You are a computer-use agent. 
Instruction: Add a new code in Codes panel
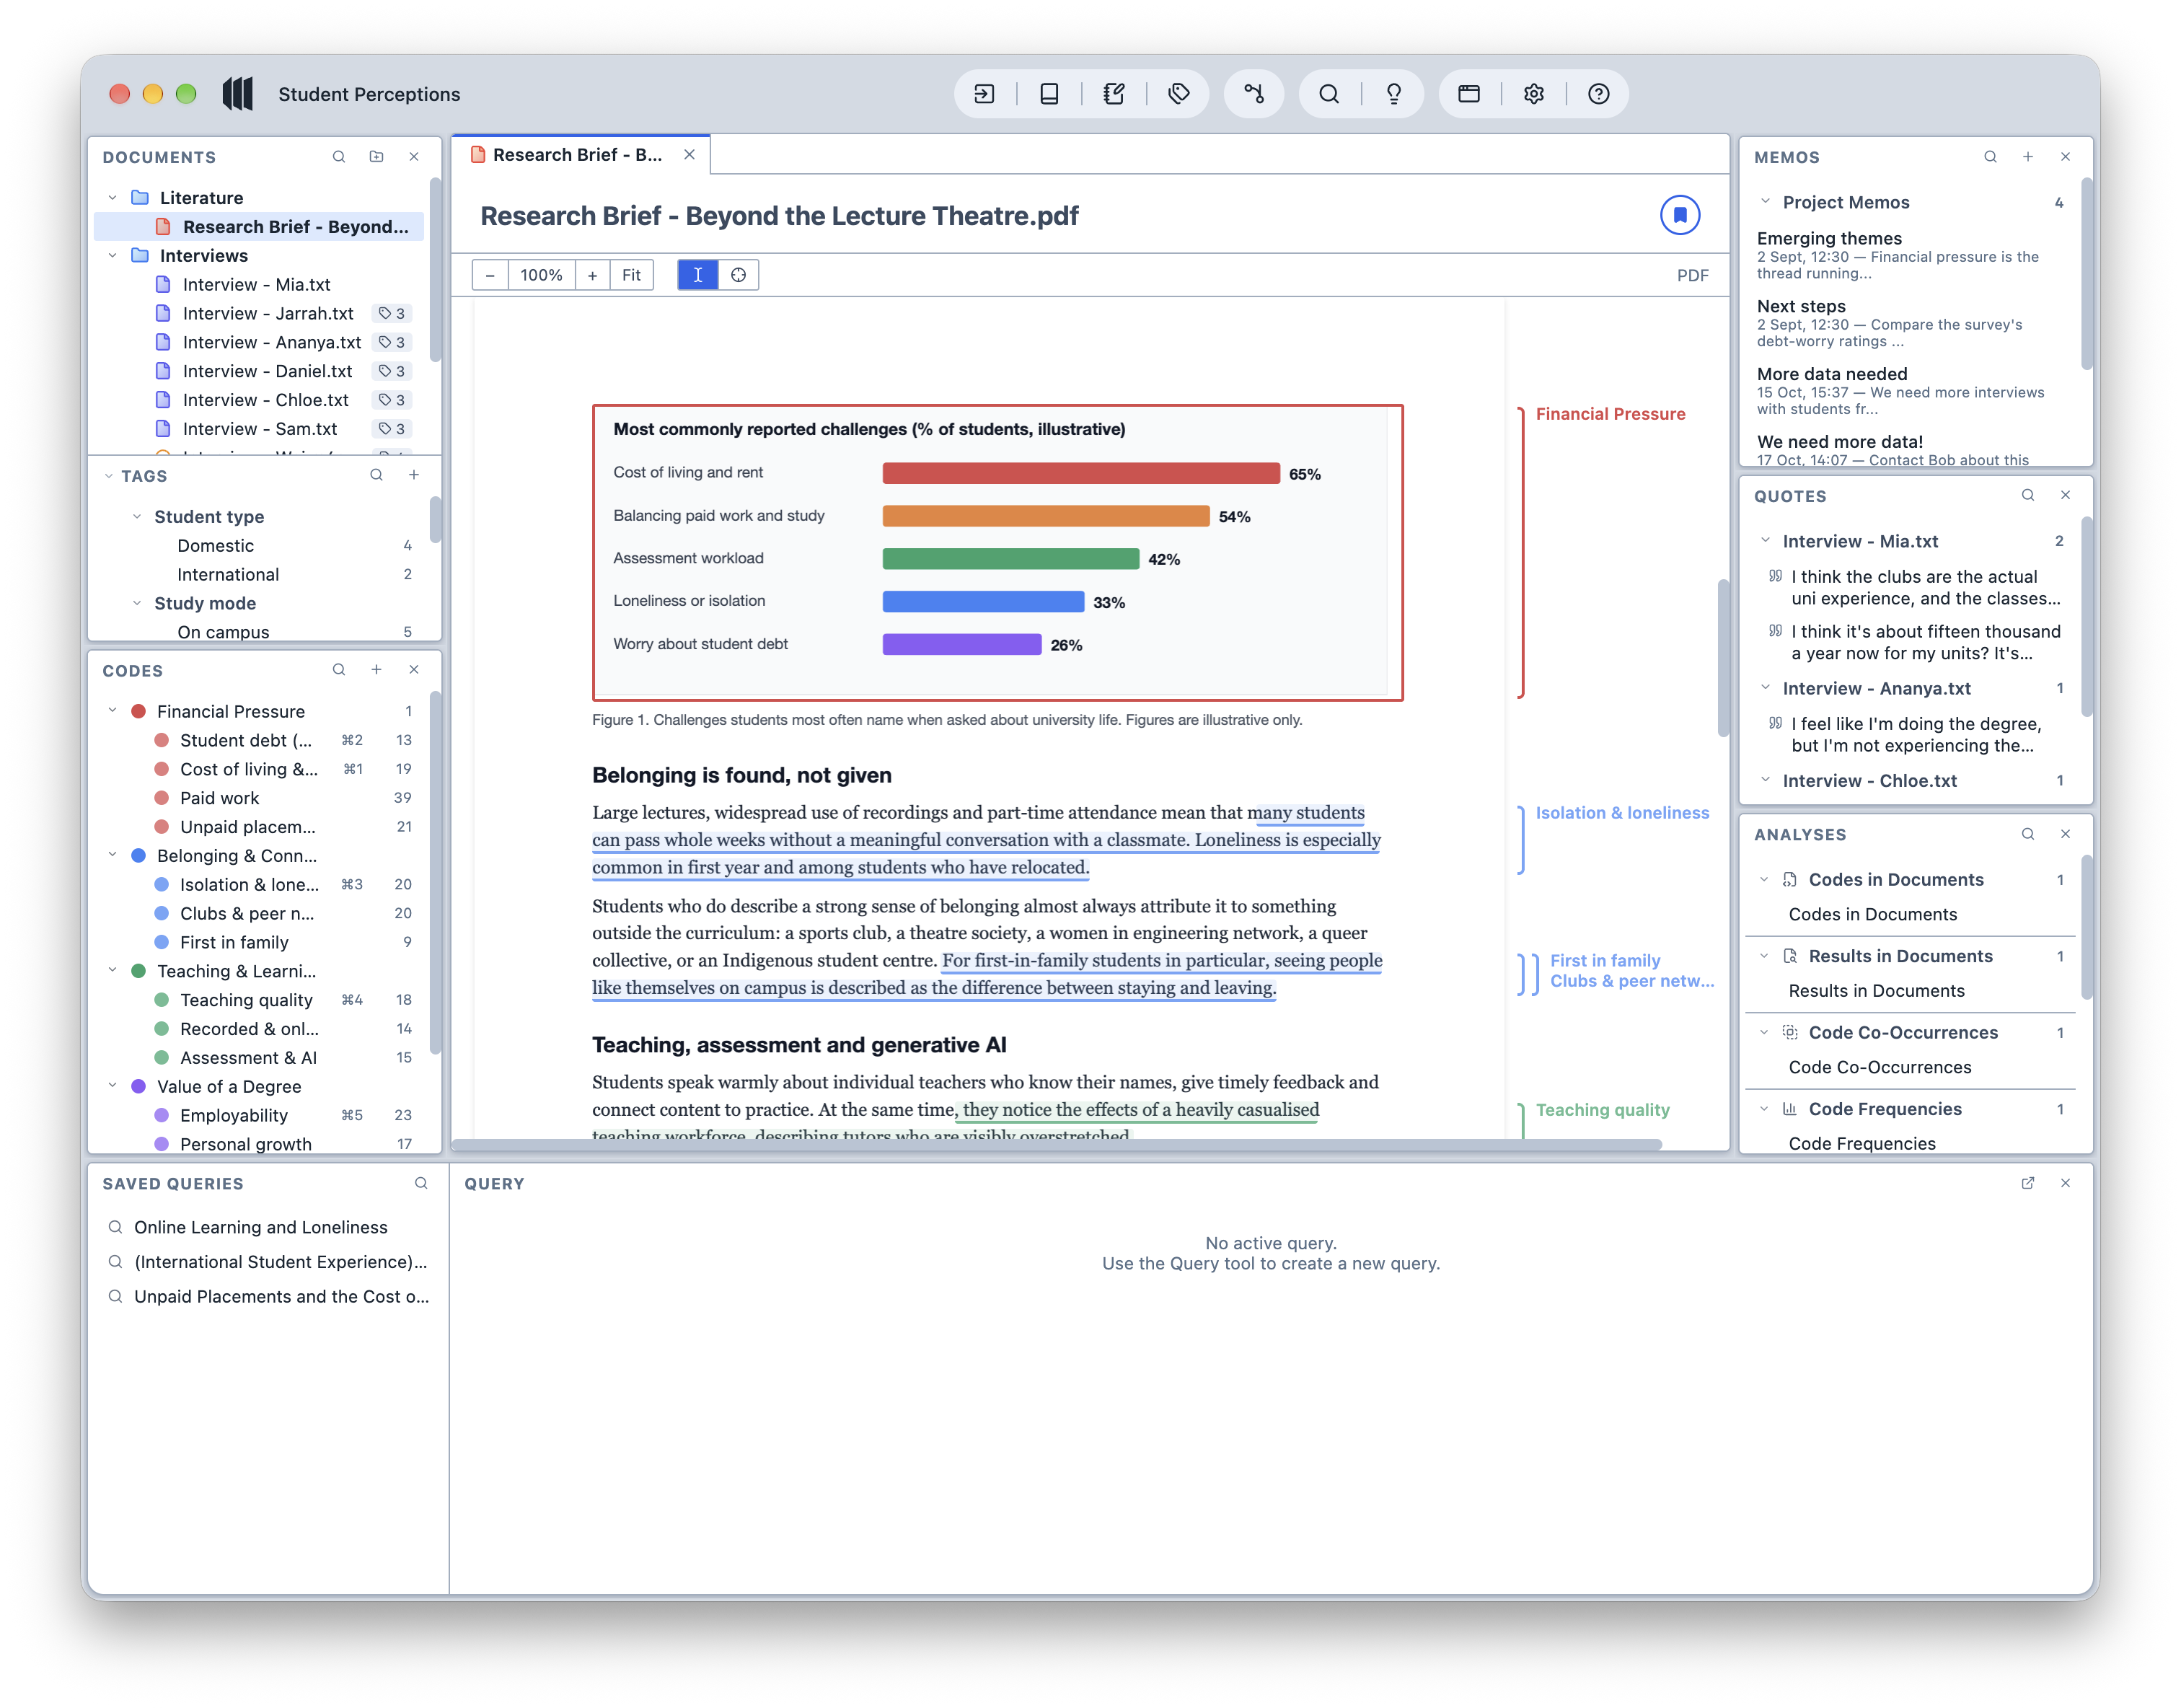376,670
